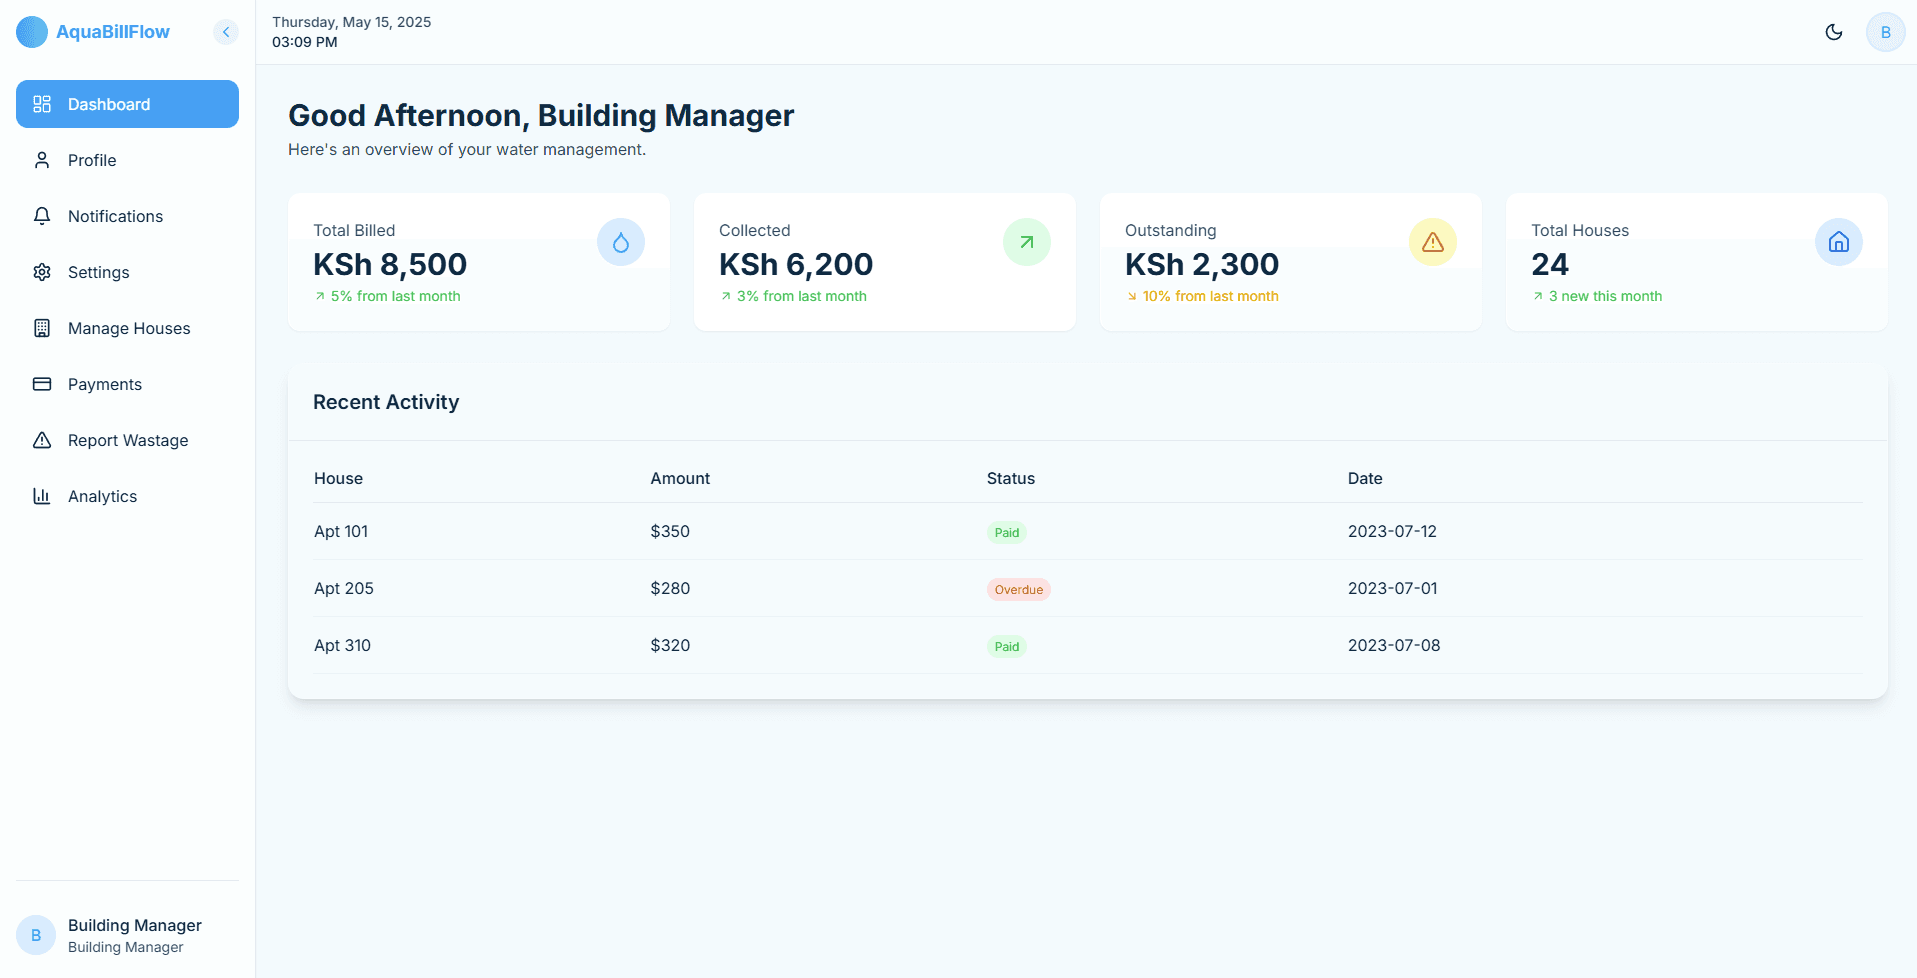Image resolution: width=1917 pixels, height=978 pixels.
Task: Click the Paid badge for Apt 101
Action: 1006,532
